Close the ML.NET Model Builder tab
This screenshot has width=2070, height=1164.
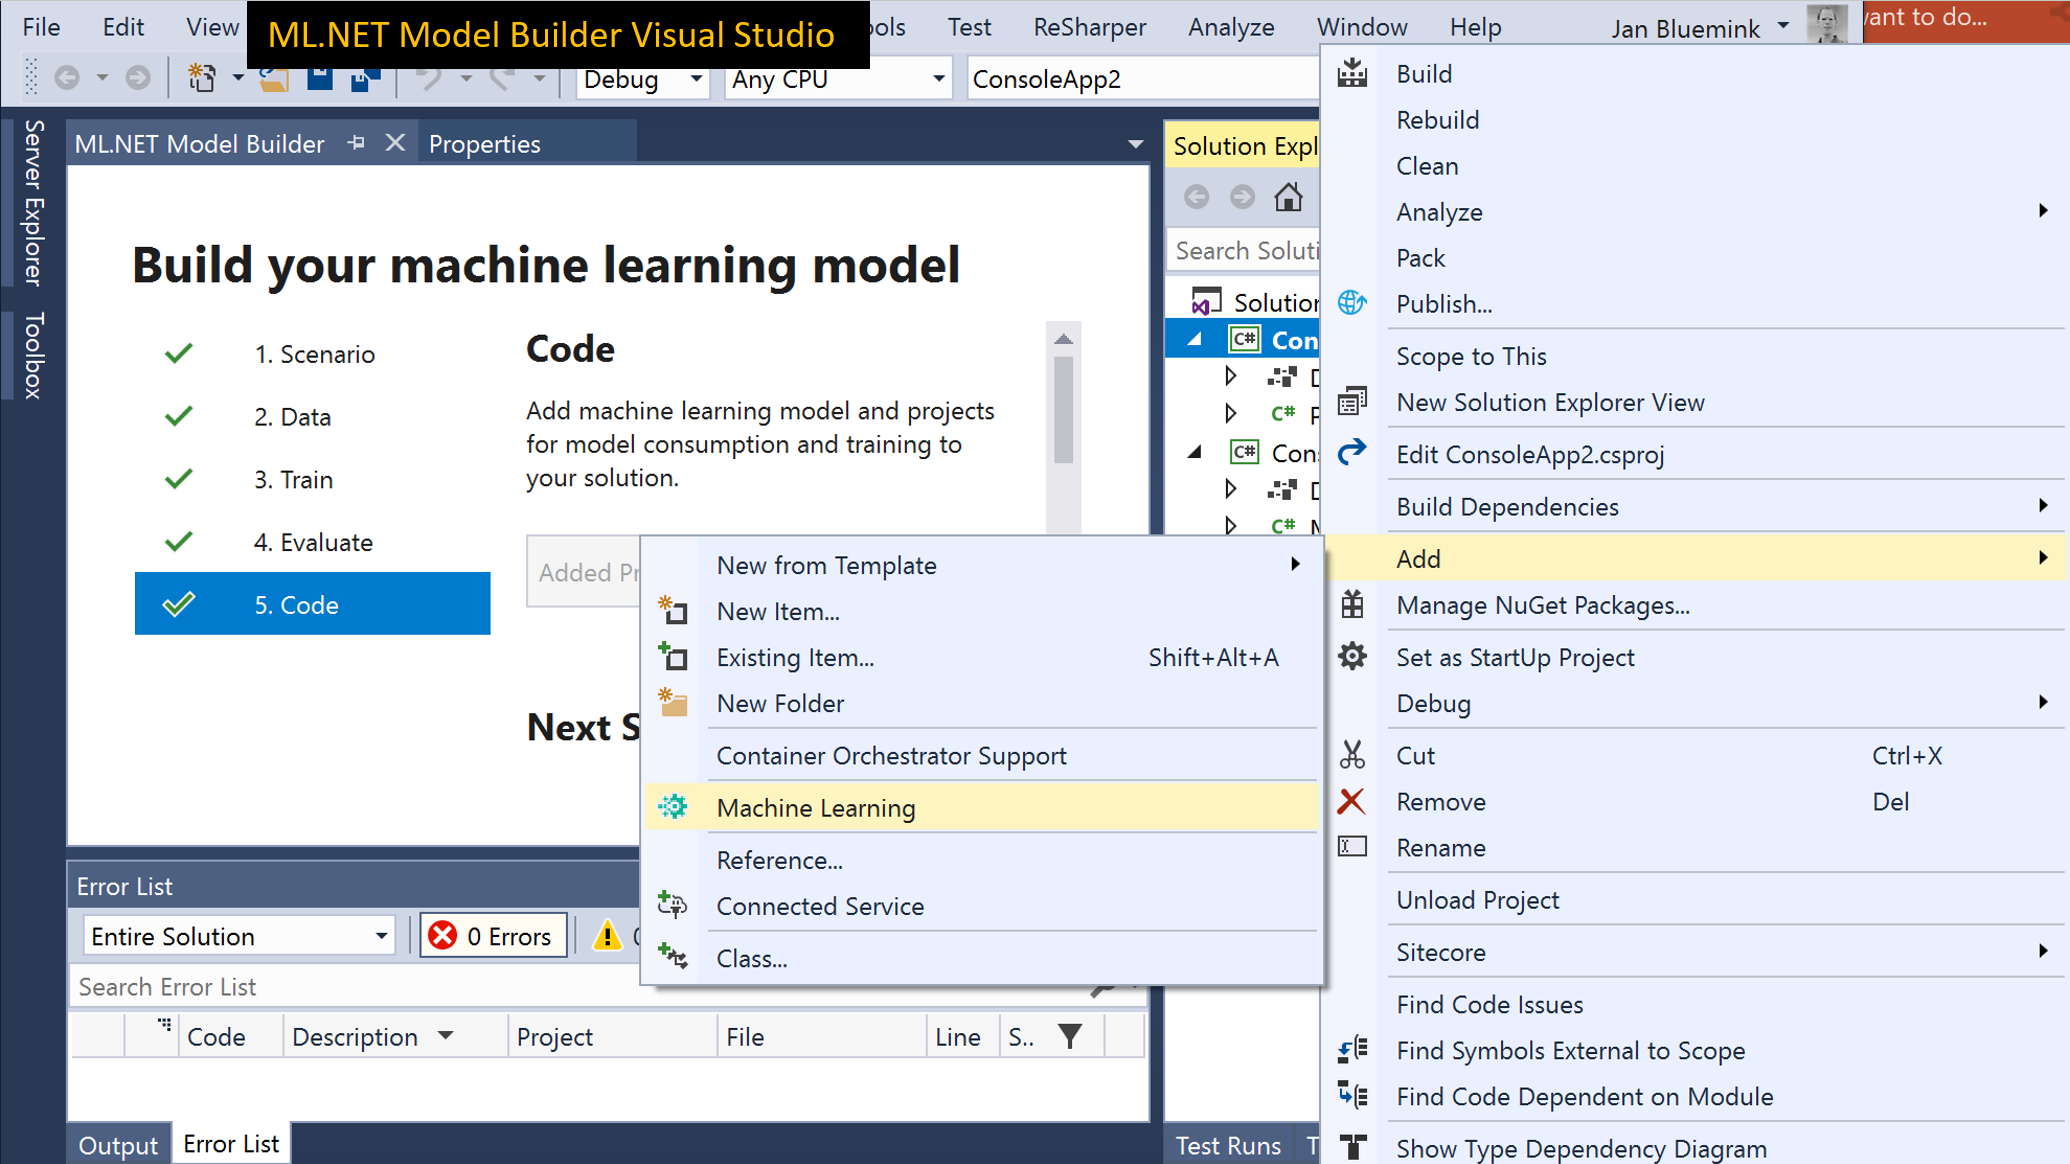pyautogui.click(x=396, y=143)
